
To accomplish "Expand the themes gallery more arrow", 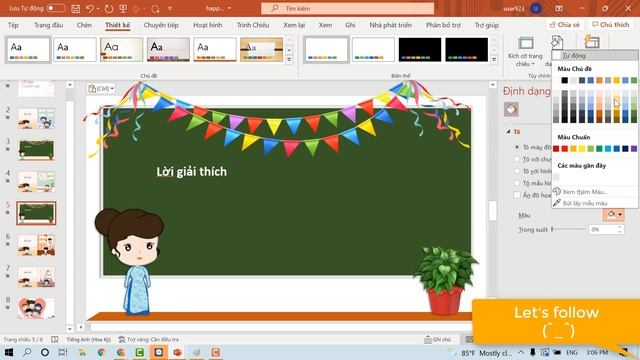I will tap(289, 60).
